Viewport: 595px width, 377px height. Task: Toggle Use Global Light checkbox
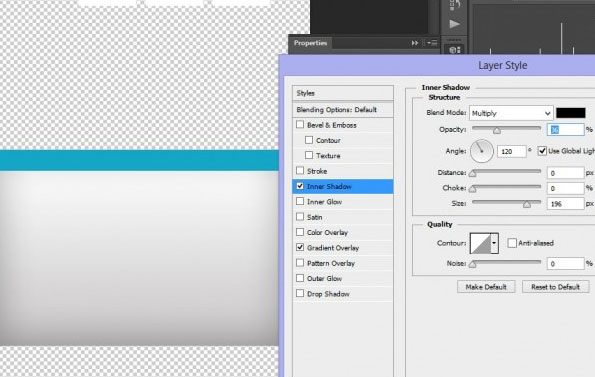(x=542, y=151)
